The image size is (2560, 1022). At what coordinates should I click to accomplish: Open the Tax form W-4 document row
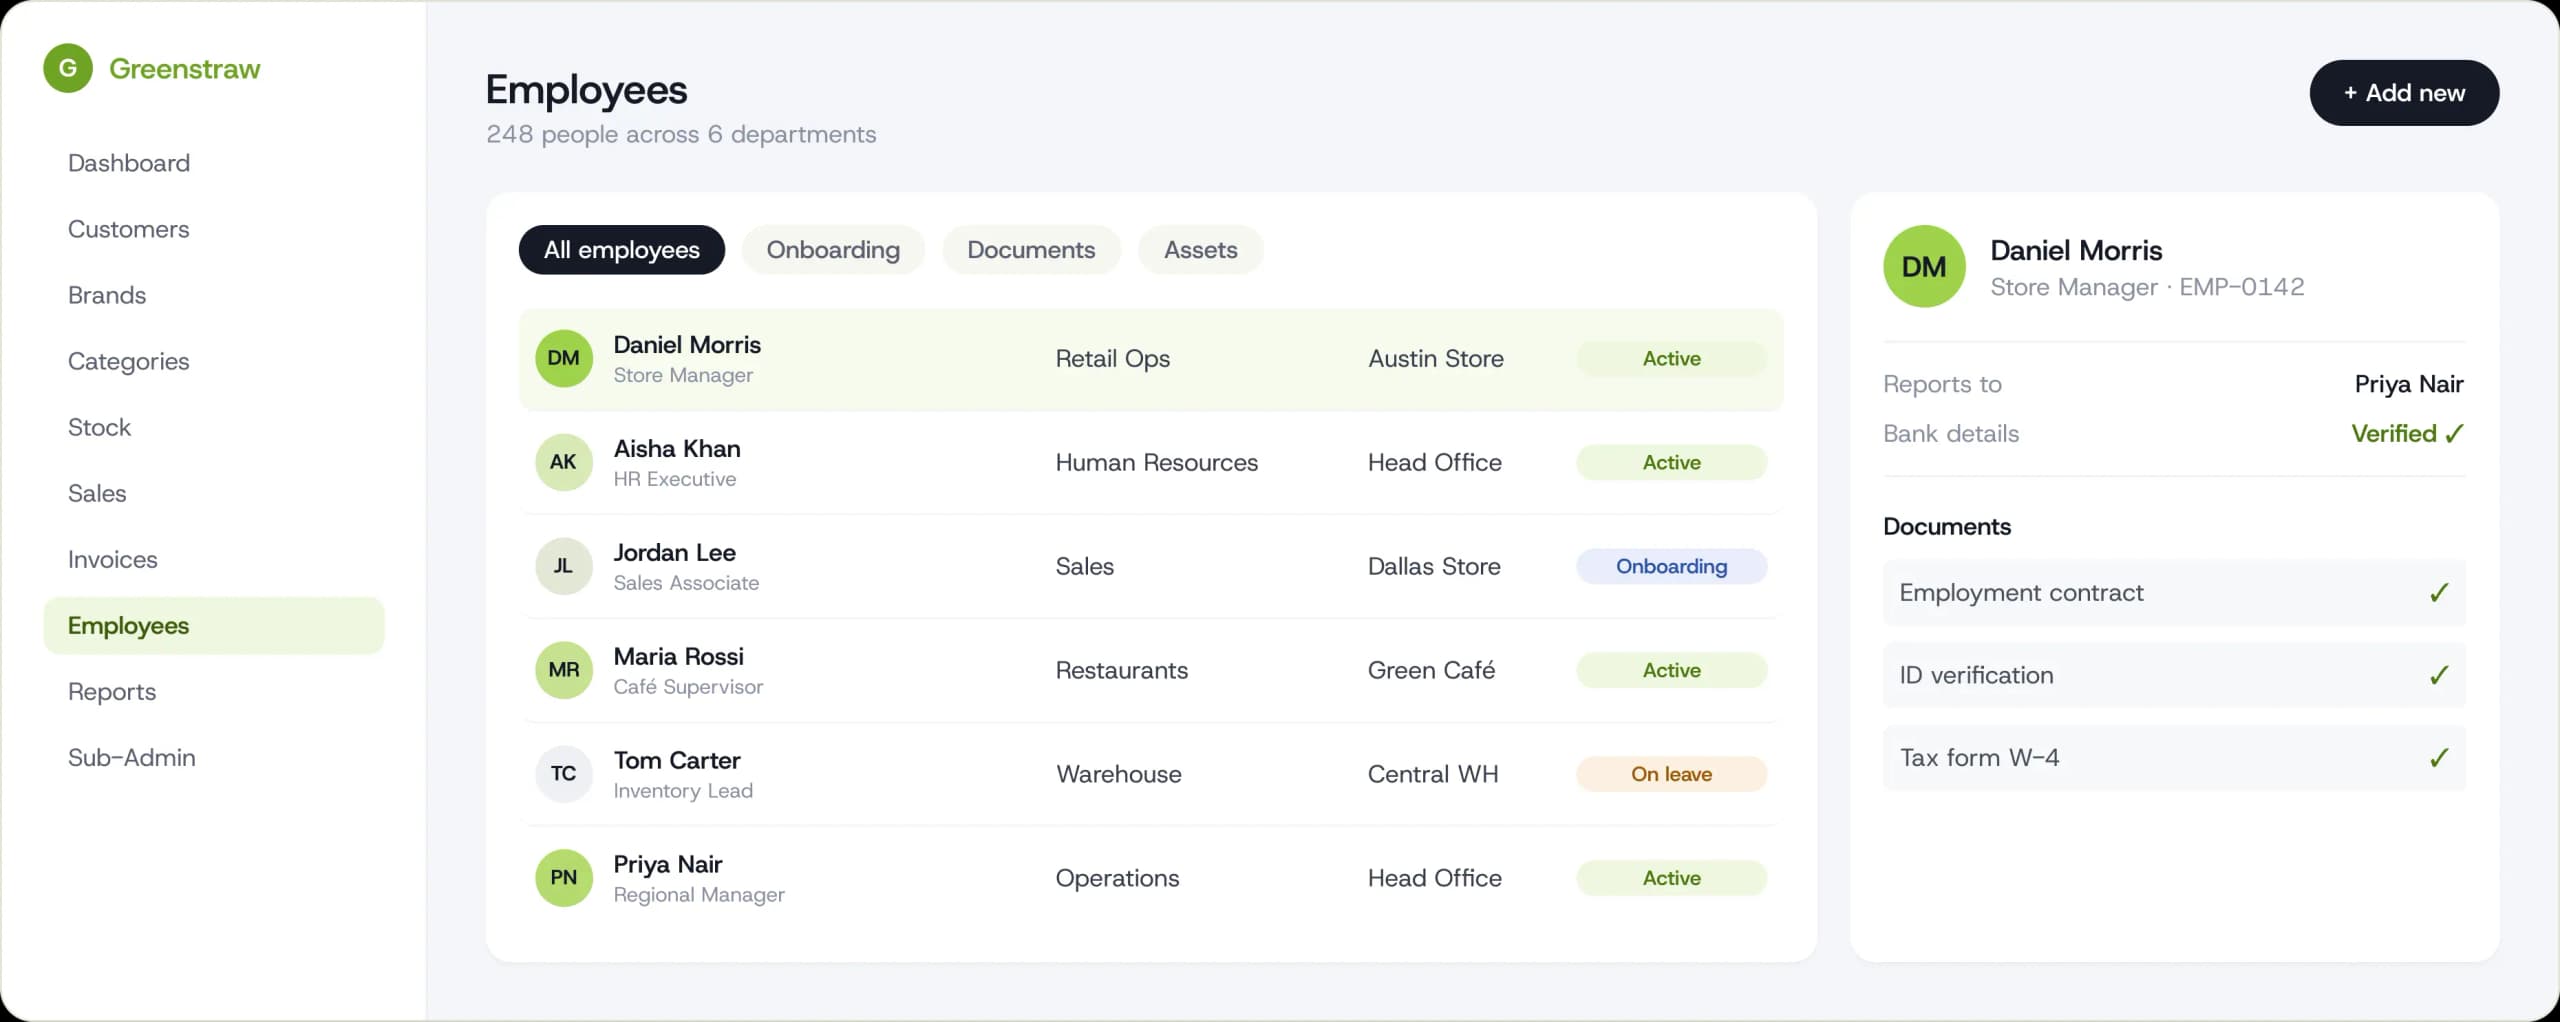coord(2174,758)
